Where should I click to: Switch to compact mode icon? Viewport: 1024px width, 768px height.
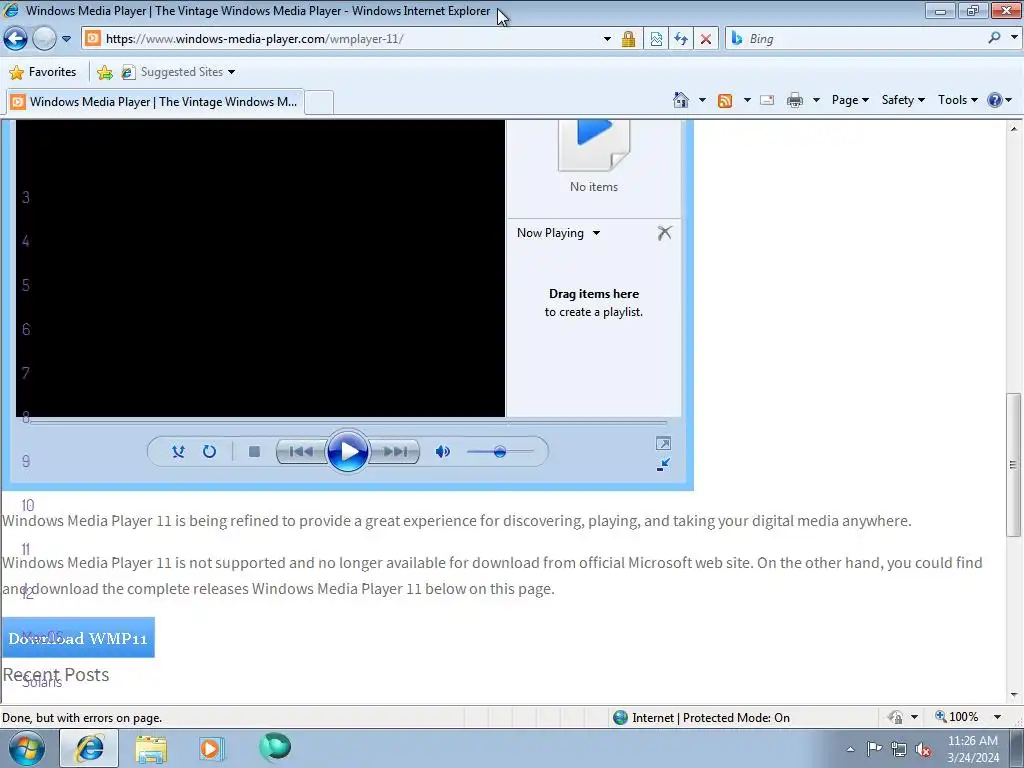[x=663, y=464]
